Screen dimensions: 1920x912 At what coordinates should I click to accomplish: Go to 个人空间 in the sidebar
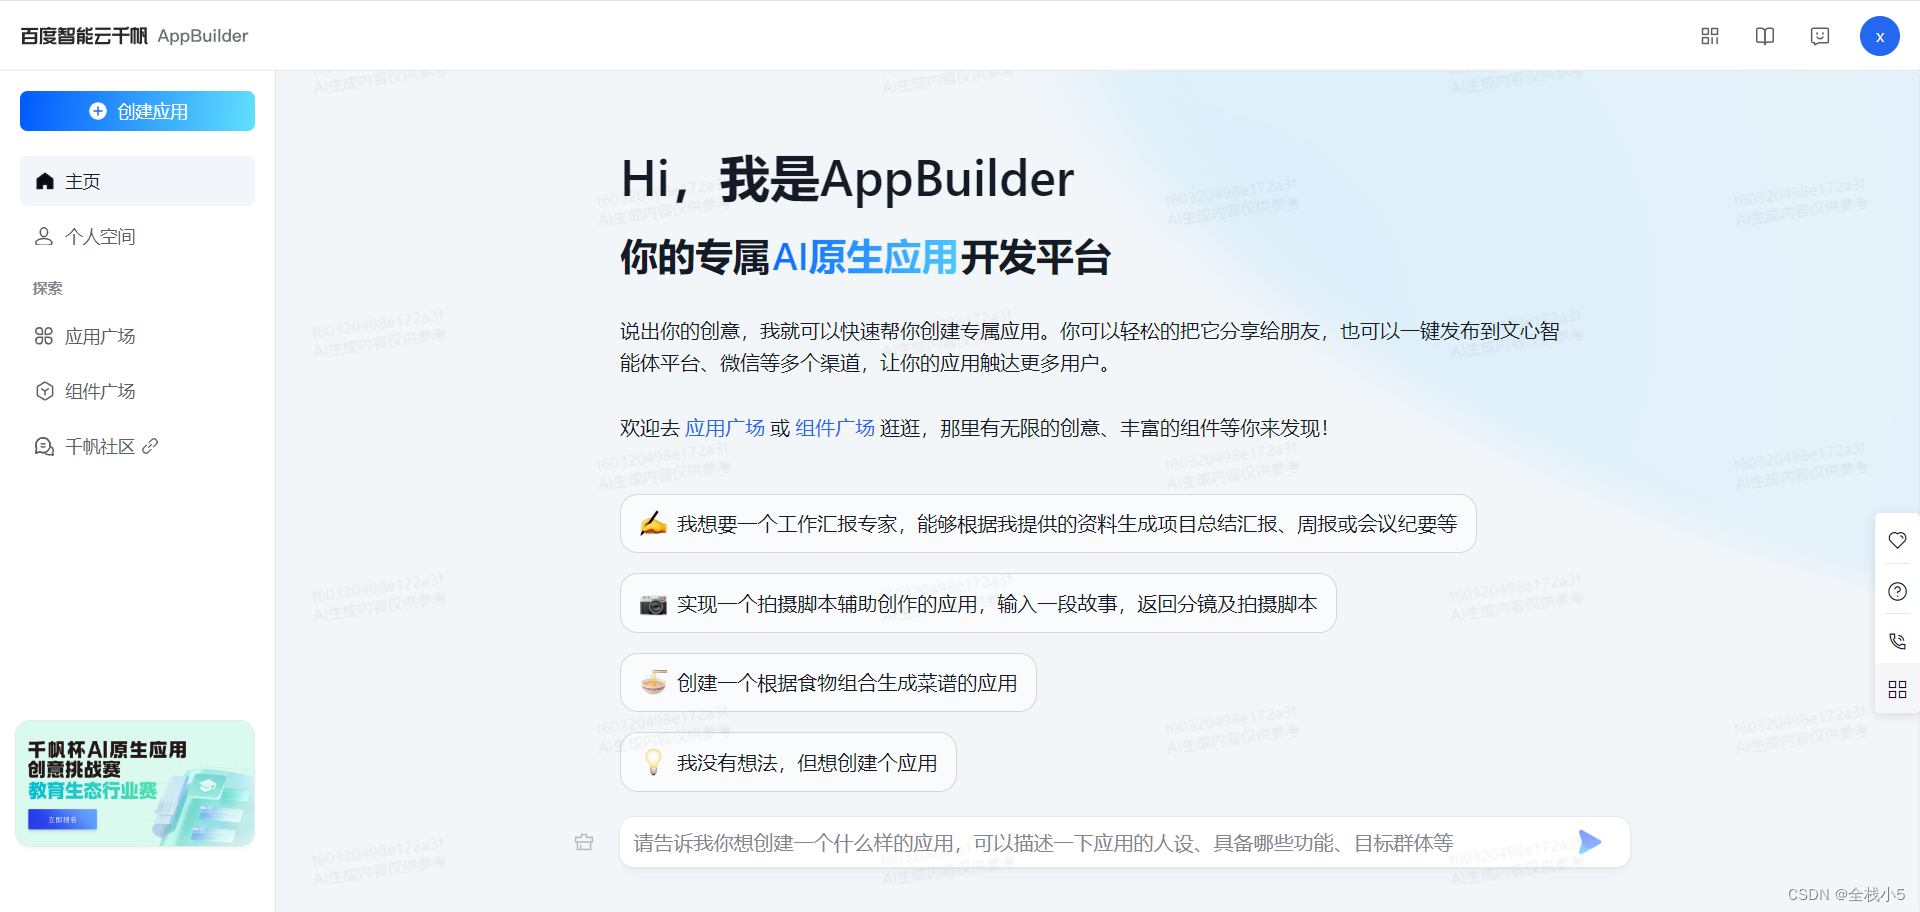click(100, 236)
